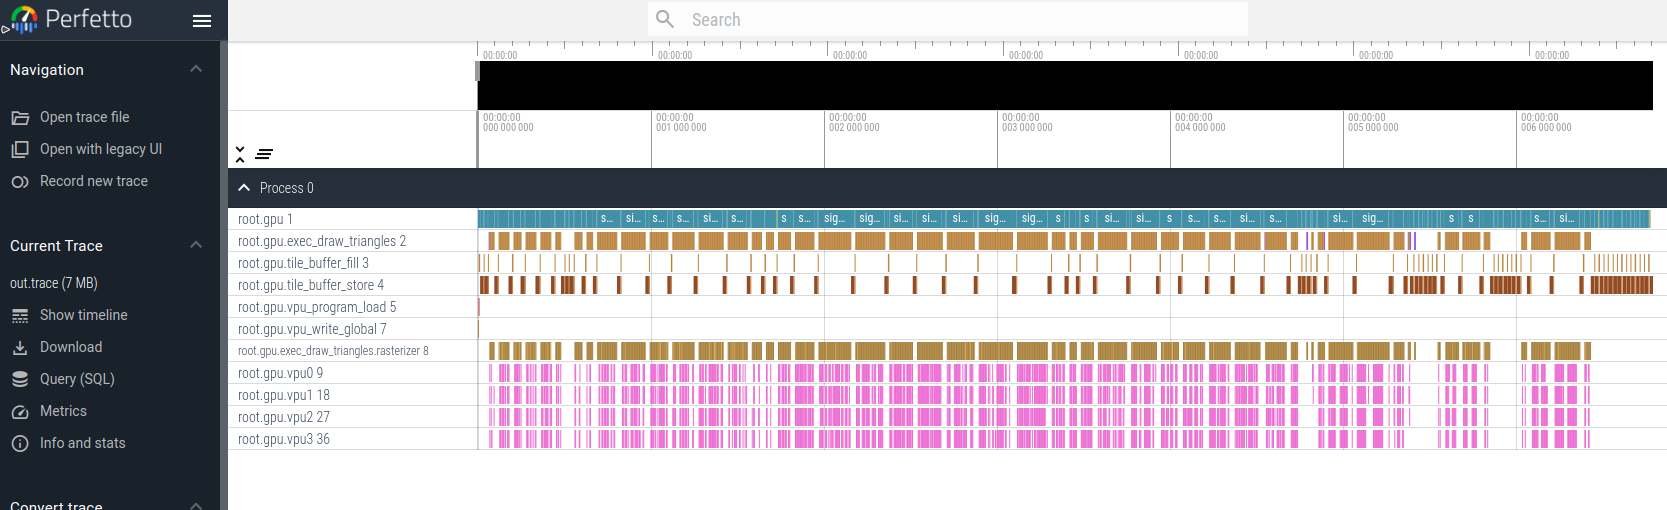Click the Record new trace icon
This screenshot has height=510, width=1667.
pyautogui.click(x=20, y=182)
